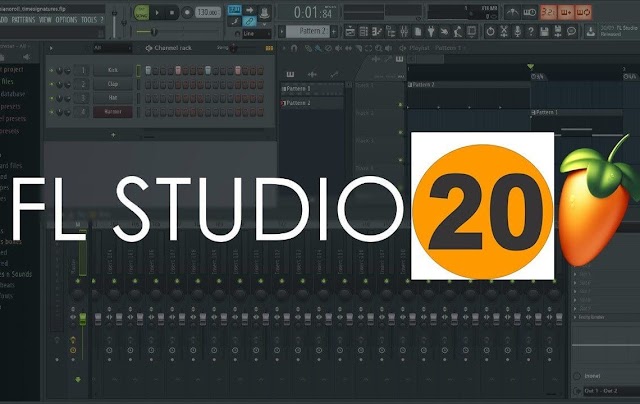This screenshot has height=404, width=640.
Task: Start playback with the play button
Action: pyautogui.click(x=157, y=13)
